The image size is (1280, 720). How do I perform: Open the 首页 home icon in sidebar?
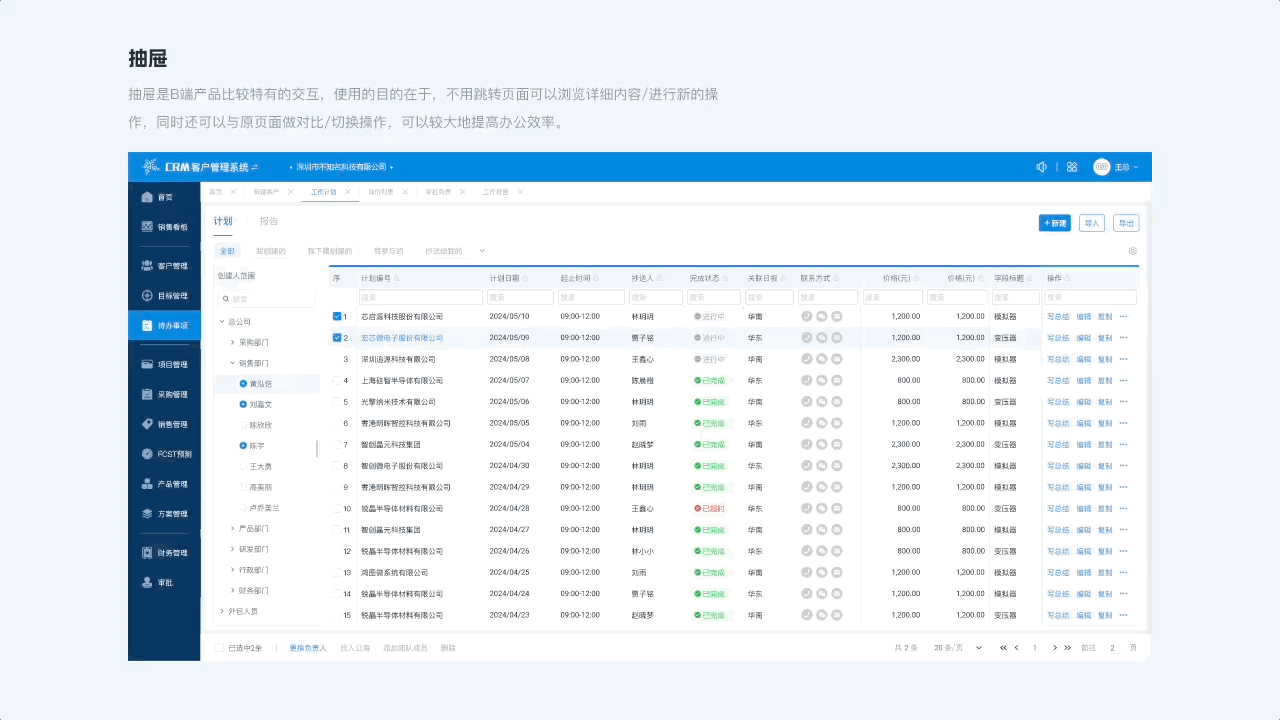(146, 197)
